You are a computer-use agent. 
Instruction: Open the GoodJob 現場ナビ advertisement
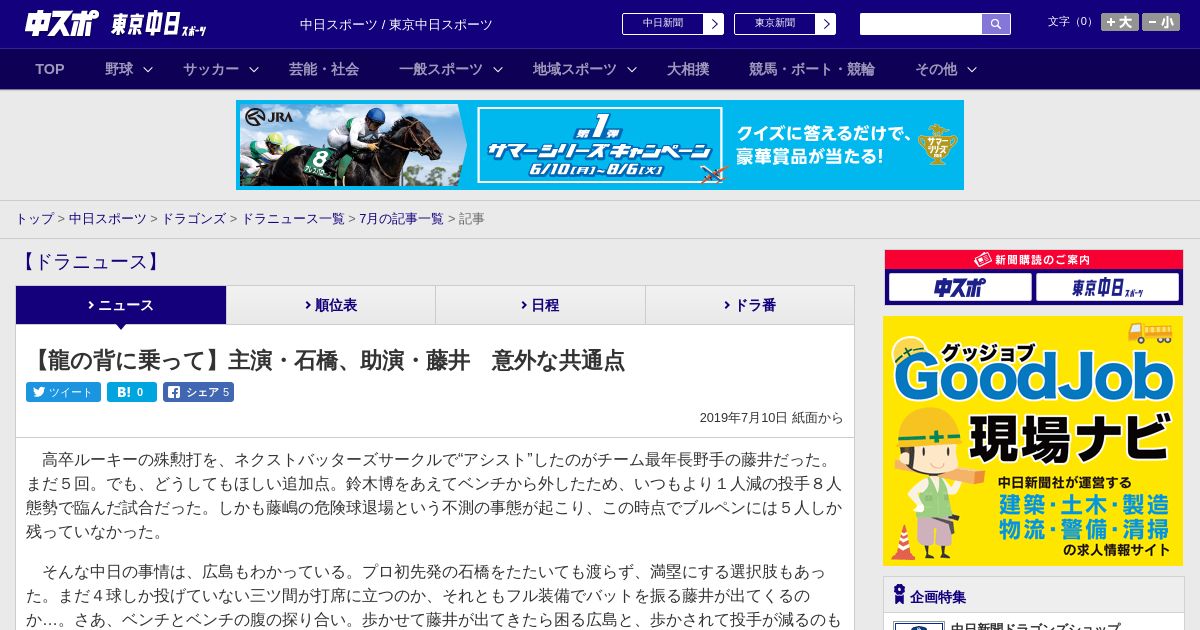click(1033, 441)
